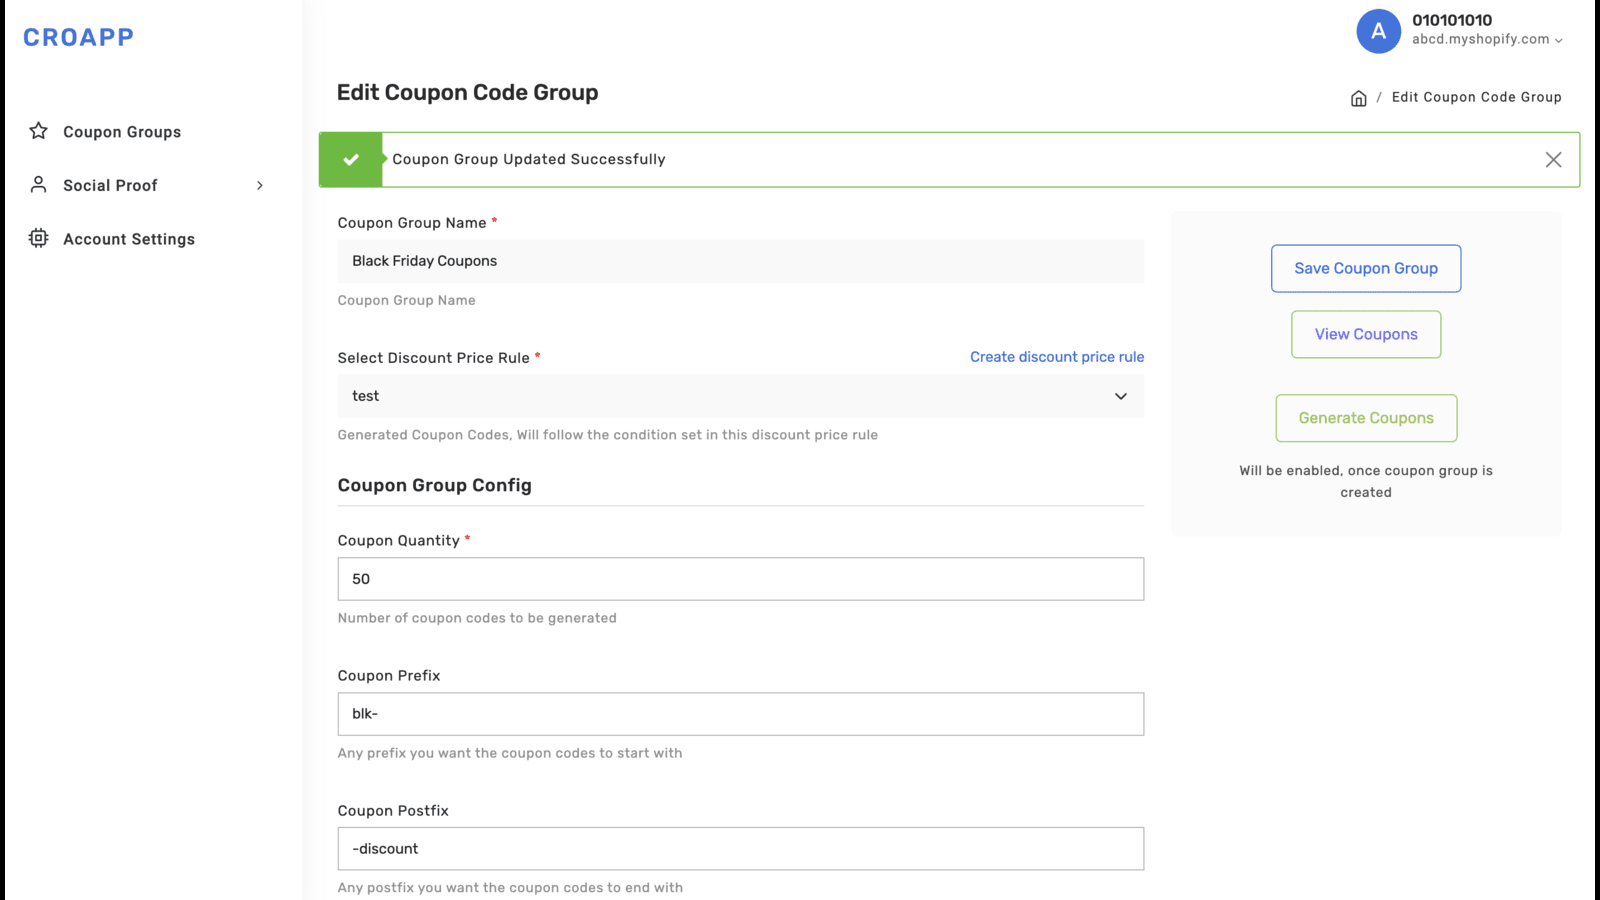
Task: Expand the Social Proof sidebar section
Action: pos(260,185)
